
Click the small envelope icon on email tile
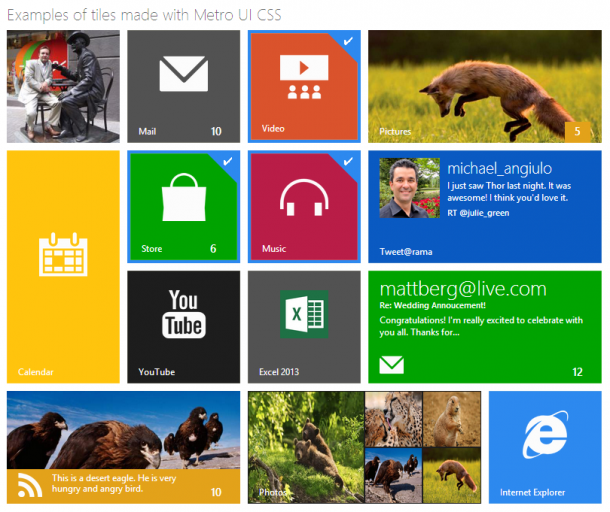(392, 365)
